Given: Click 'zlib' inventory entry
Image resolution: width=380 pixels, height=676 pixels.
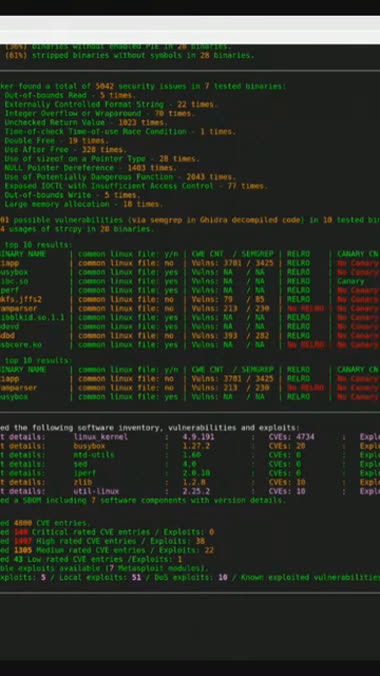Looking at the screenshot, I should (x=82, y=482).
